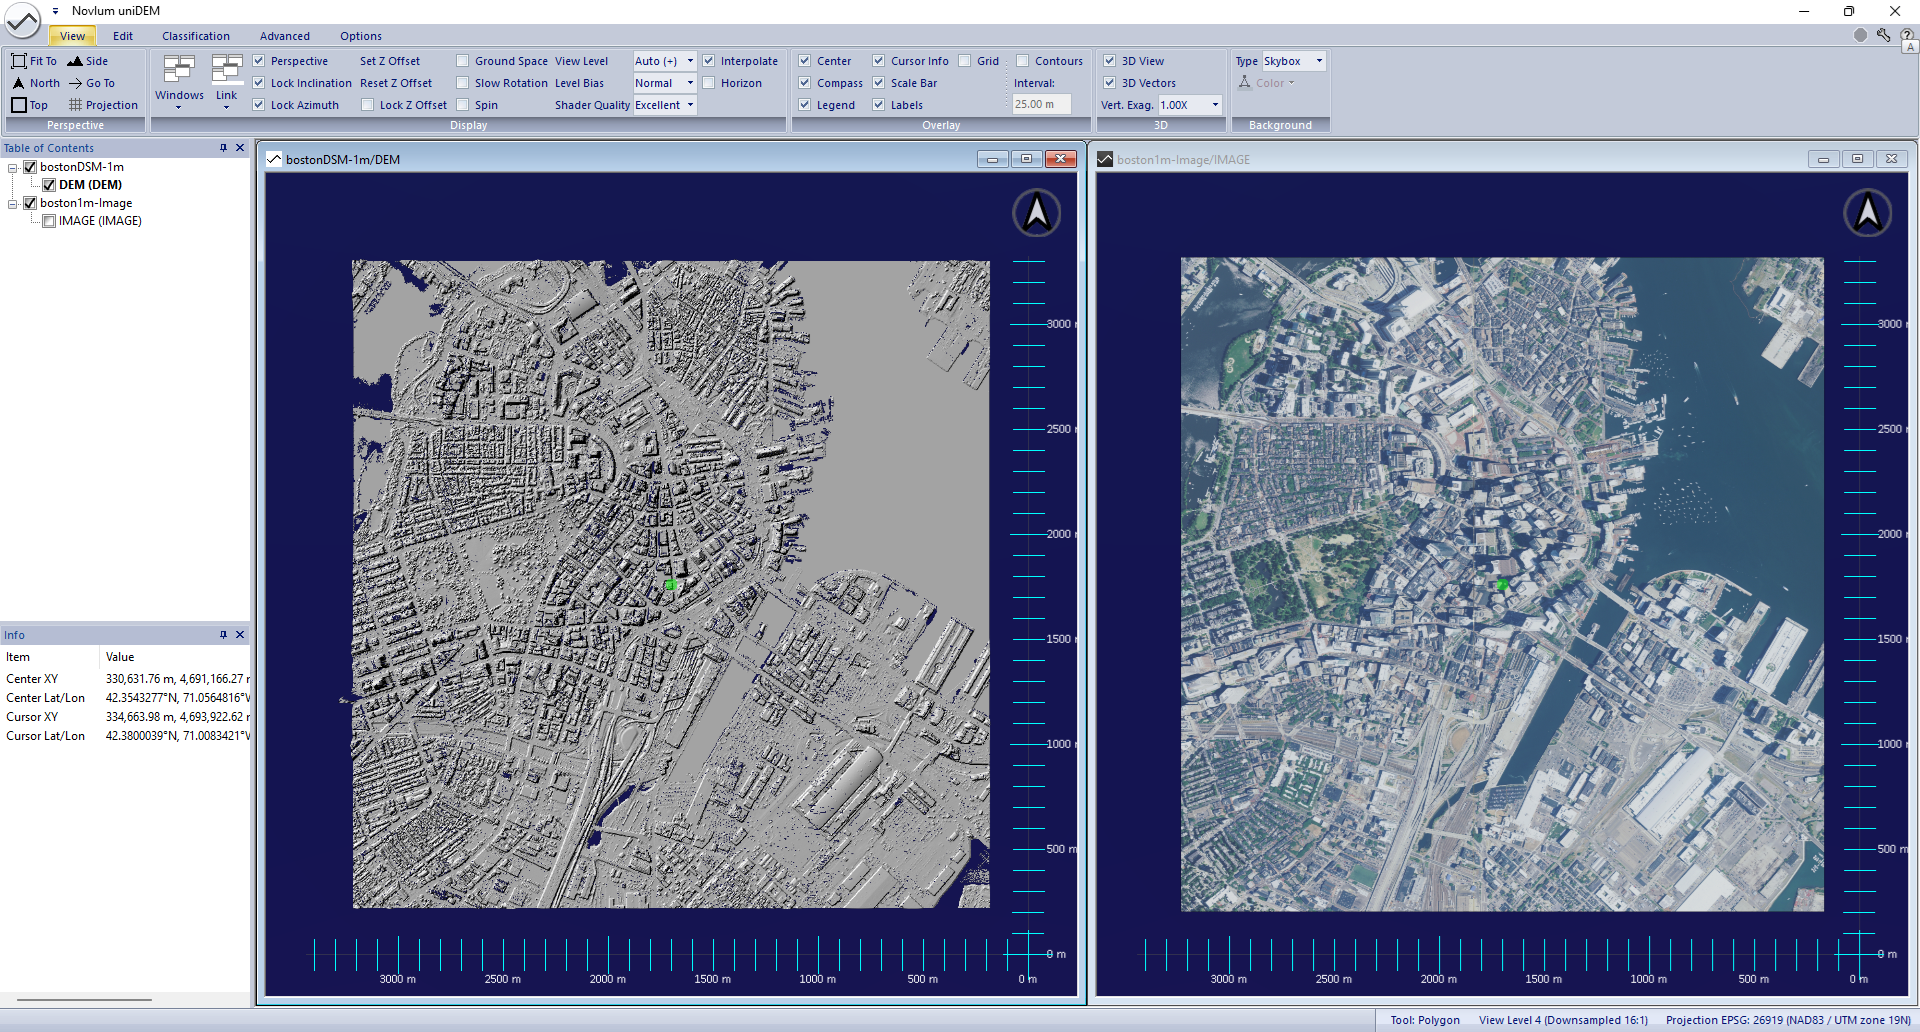Screen dimensions: 1920x1032
Task: Click boston1m-Image window title icon
Action: pos(1105,159)
